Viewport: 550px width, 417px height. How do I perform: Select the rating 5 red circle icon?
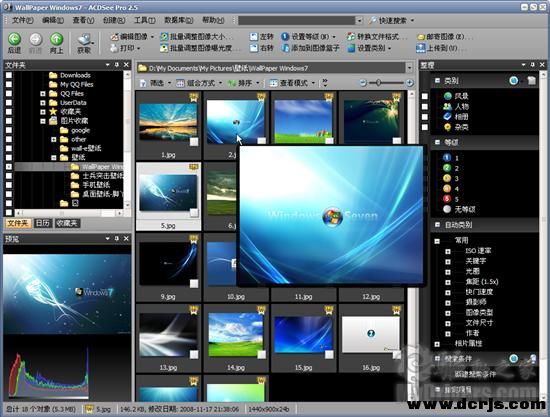[447, 199]
